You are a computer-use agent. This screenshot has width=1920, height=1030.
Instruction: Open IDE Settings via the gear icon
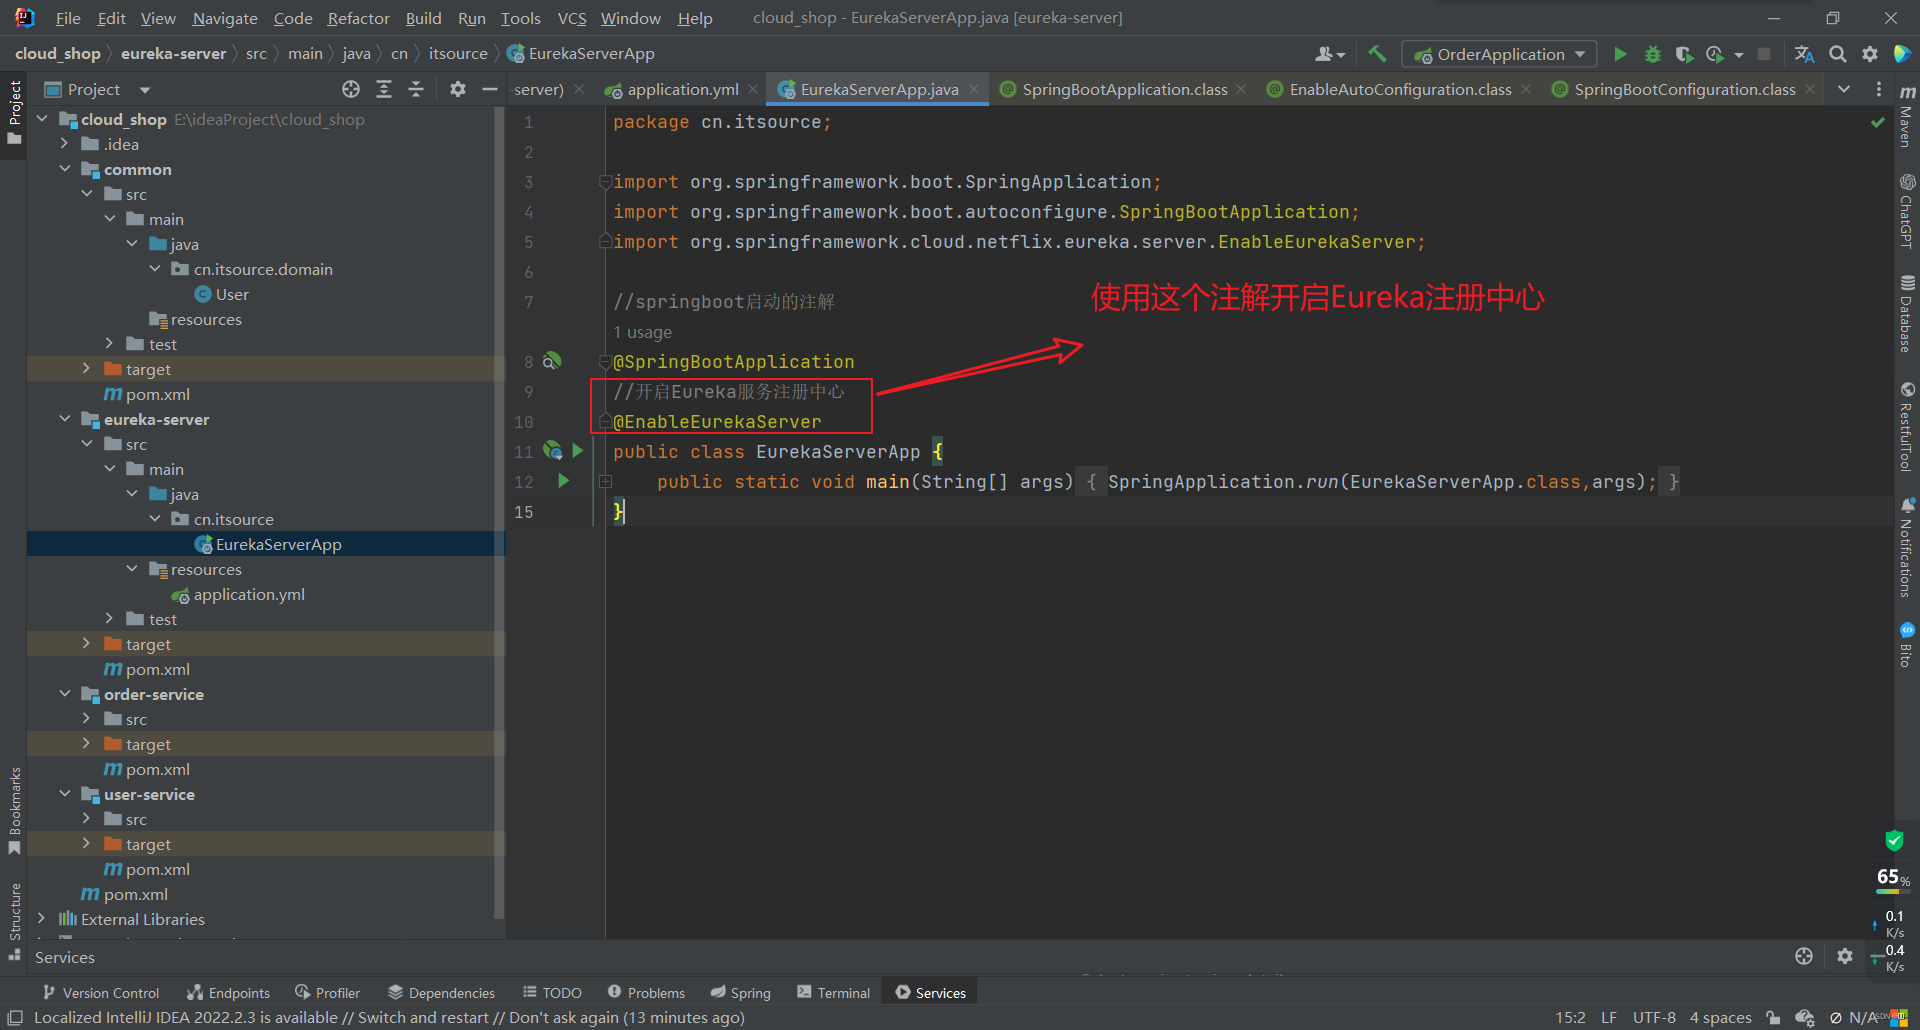(1869, 54)
